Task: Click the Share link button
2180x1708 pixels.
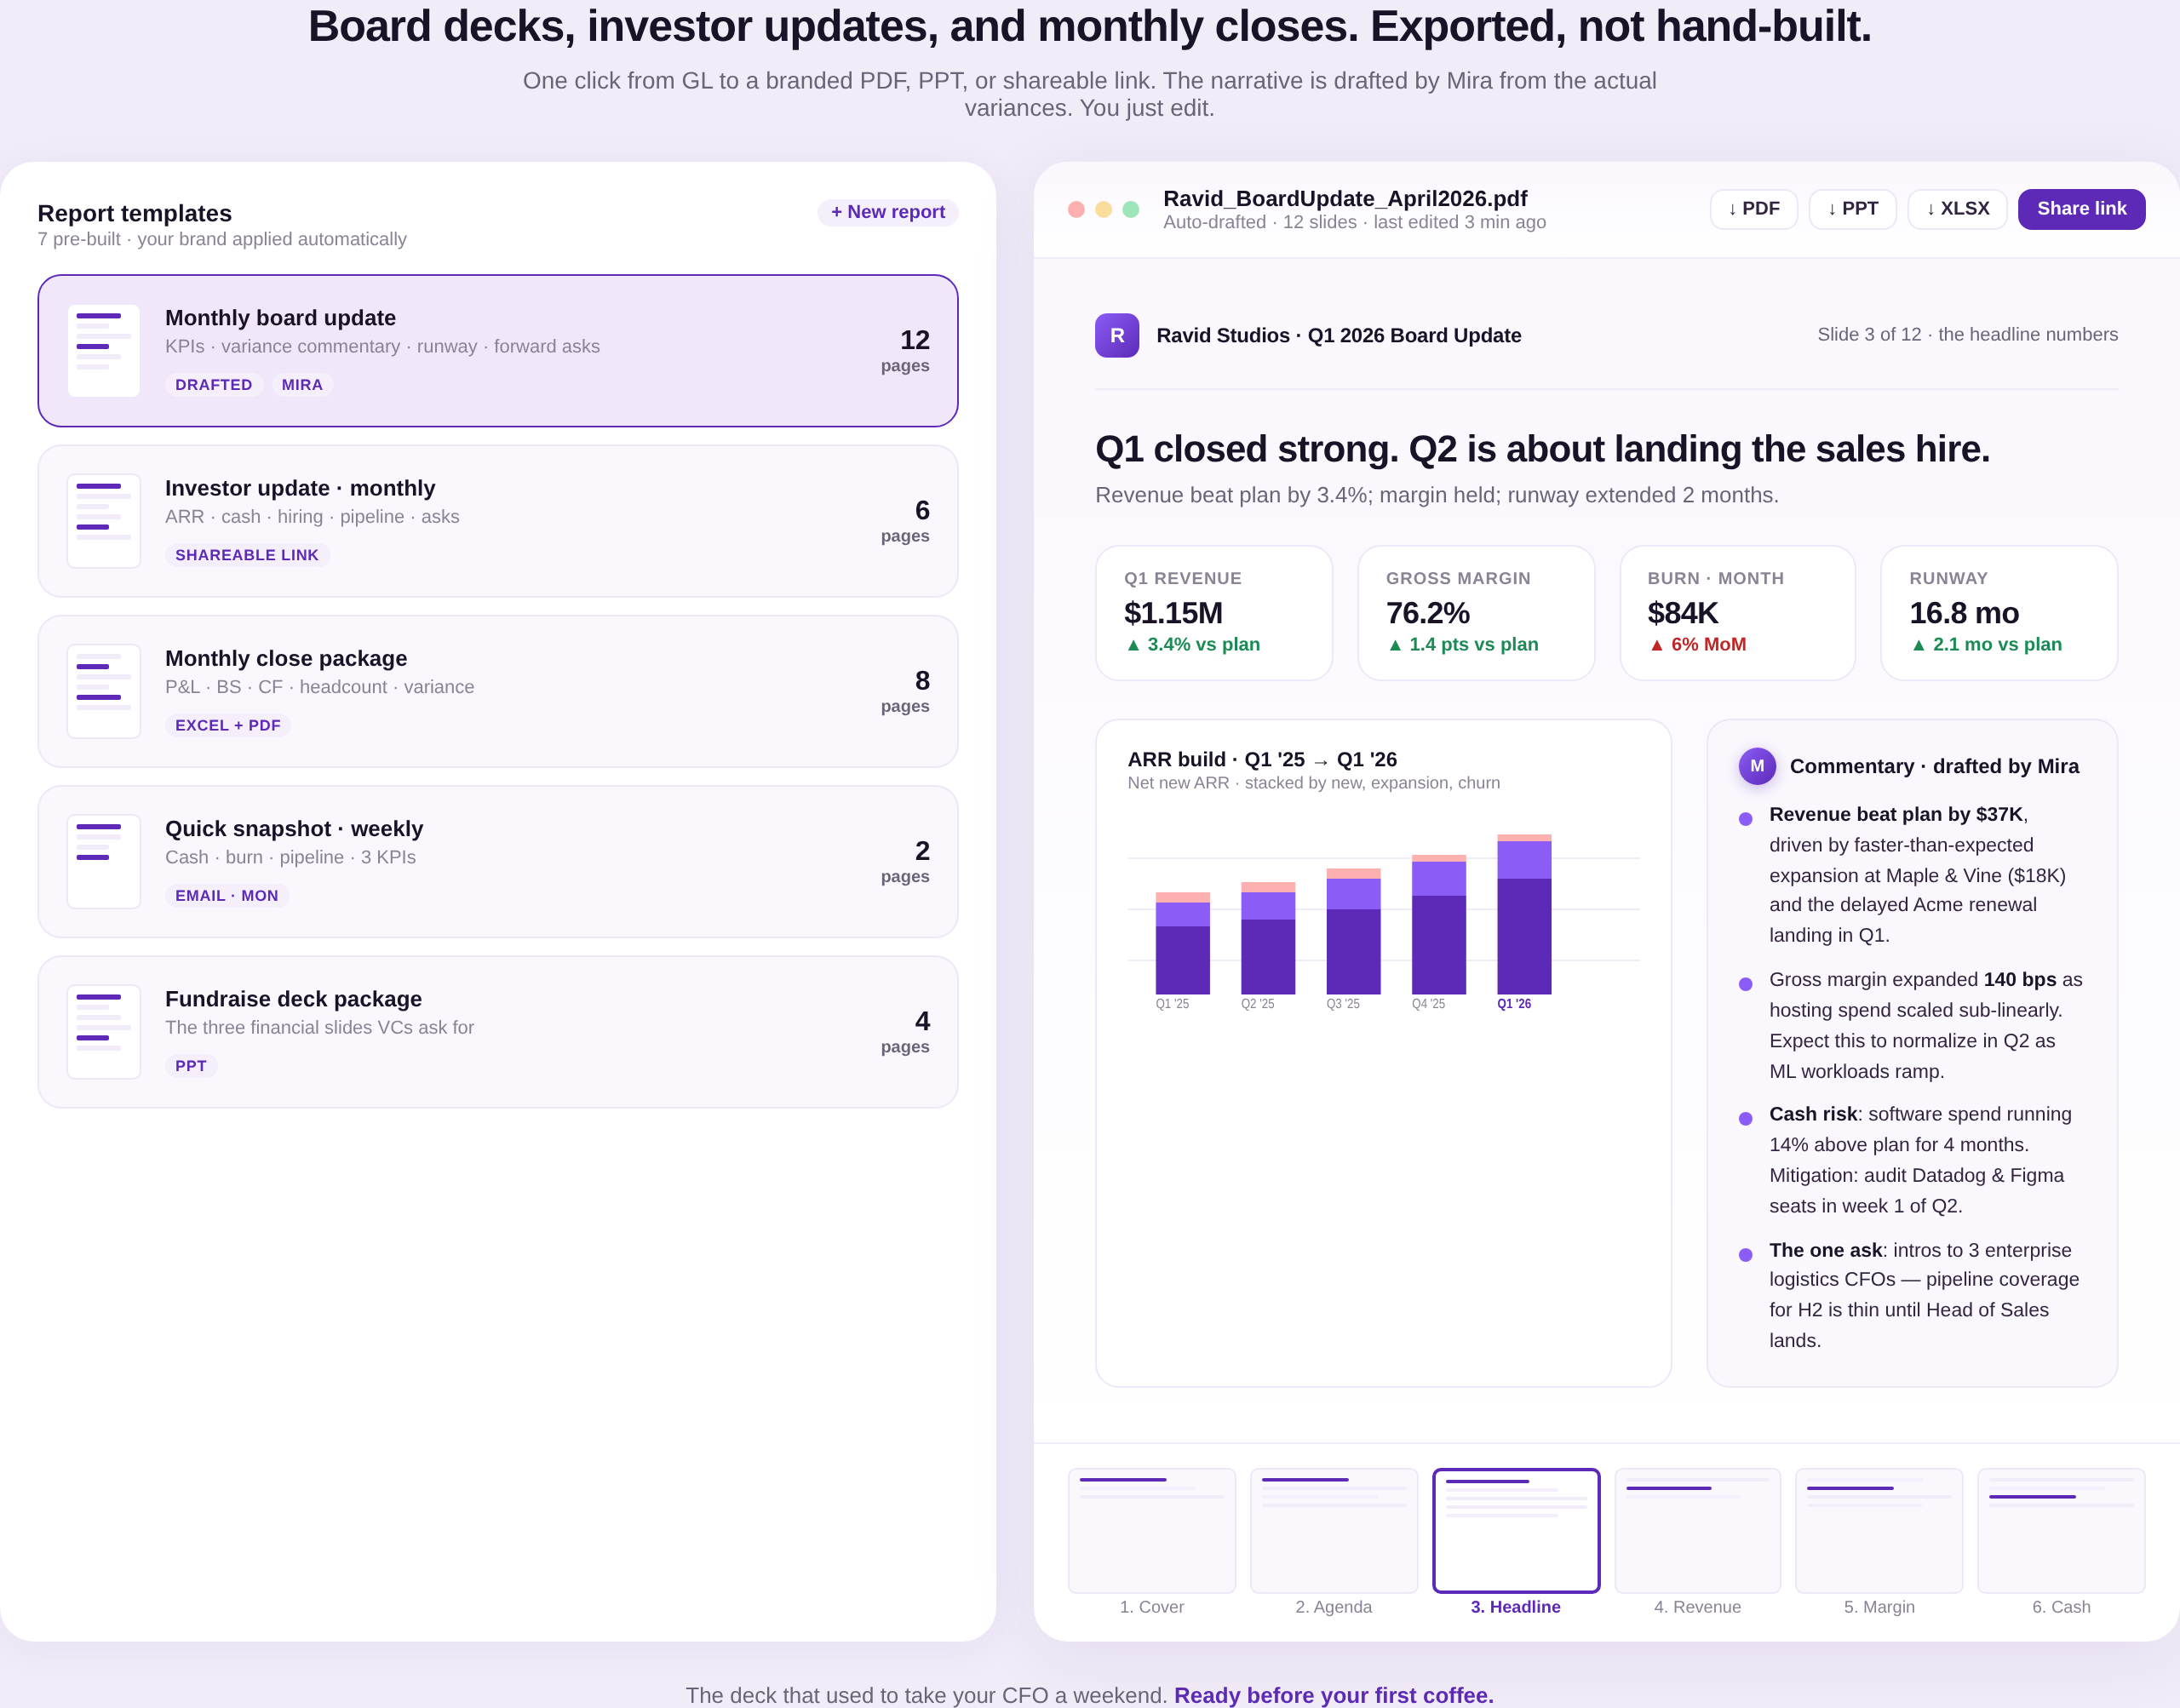Action: pyautogui.click(x=2081, y=209)
